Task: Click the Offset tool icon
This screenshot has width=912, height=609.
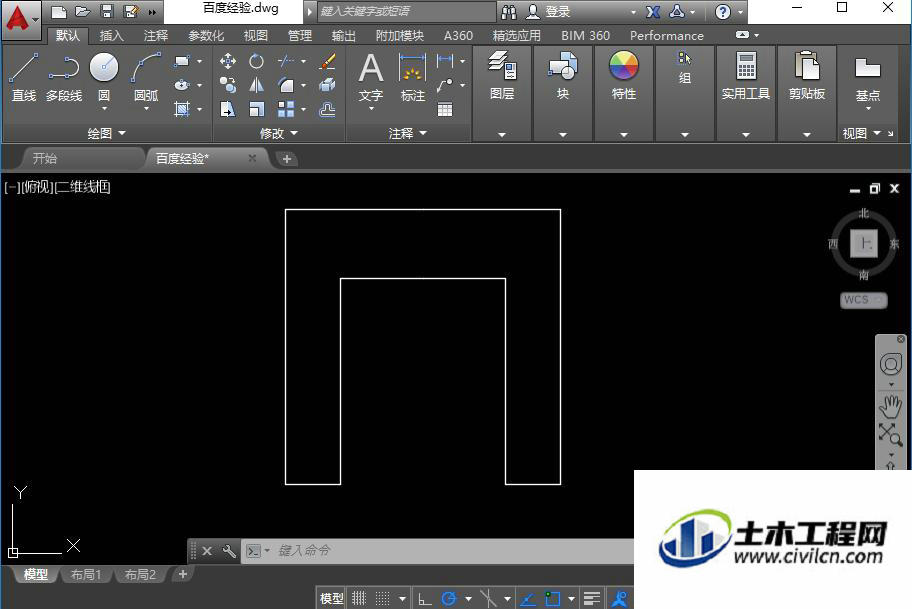Action: (x=327, y=109)
